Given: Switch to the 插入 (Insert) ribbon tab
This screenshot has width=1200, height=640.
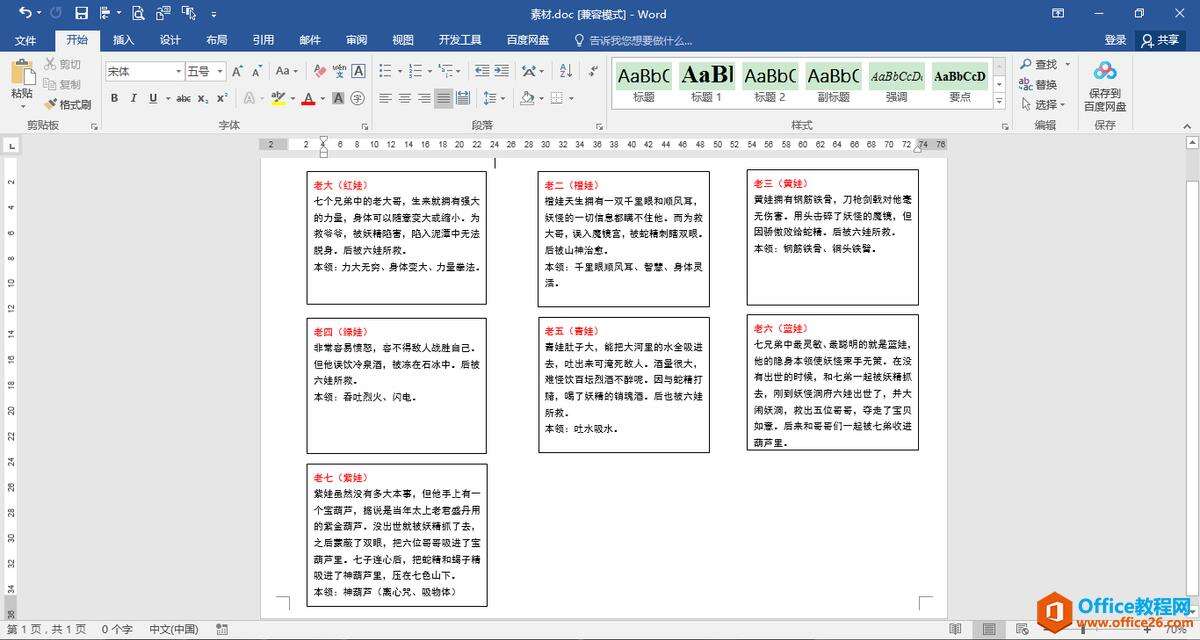Looking at the screenshot, I should coord(124,40).
